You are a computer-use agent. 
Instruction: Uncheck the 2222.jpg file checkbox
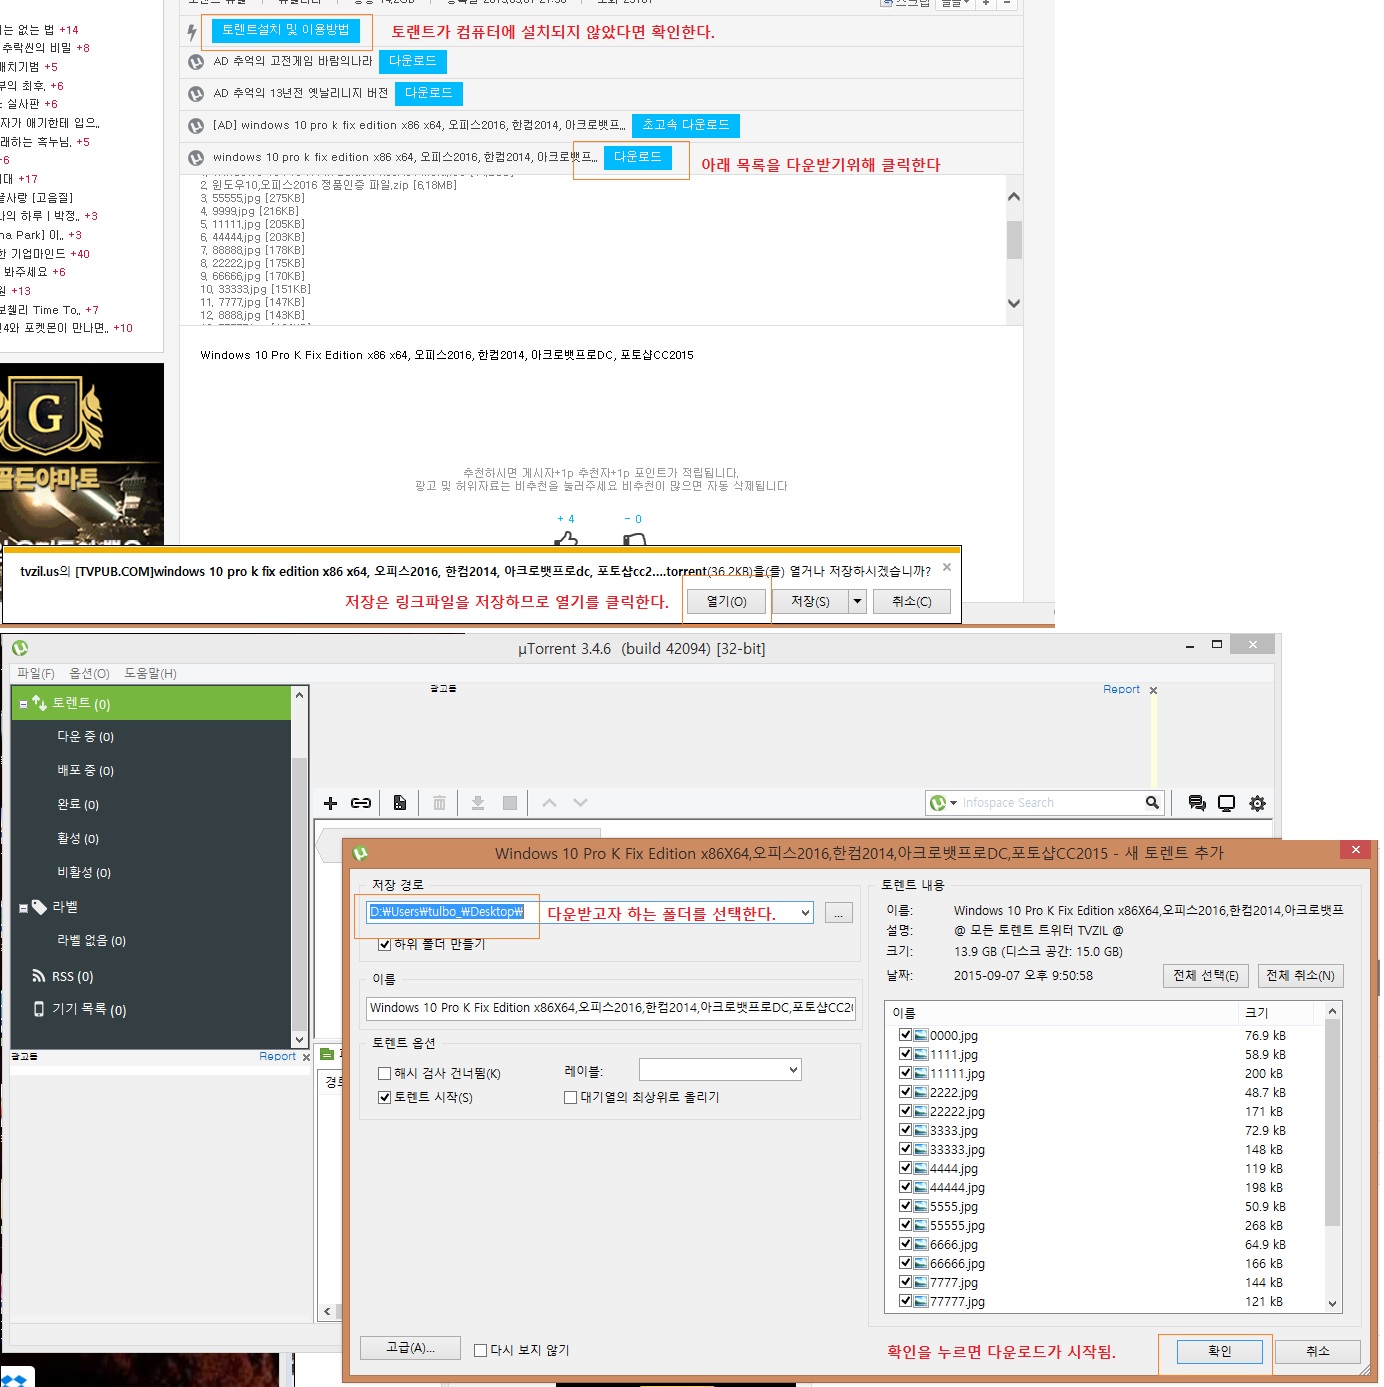pos(905,1092)
